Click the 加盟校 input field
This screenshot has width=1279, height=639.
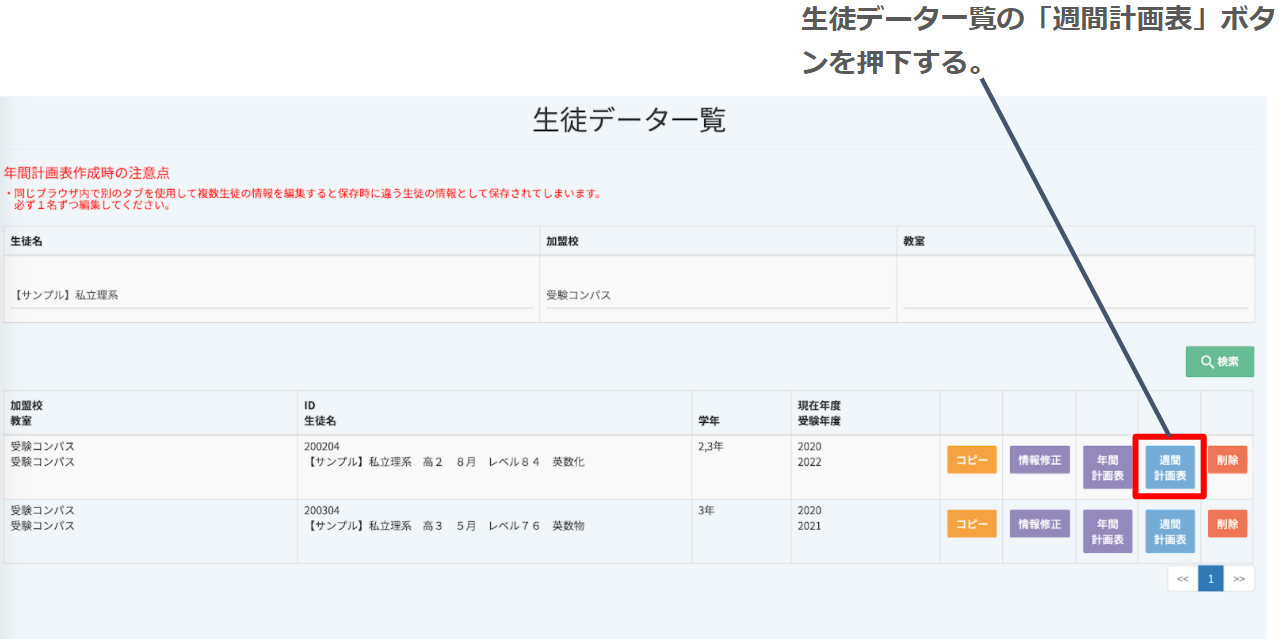716,295
